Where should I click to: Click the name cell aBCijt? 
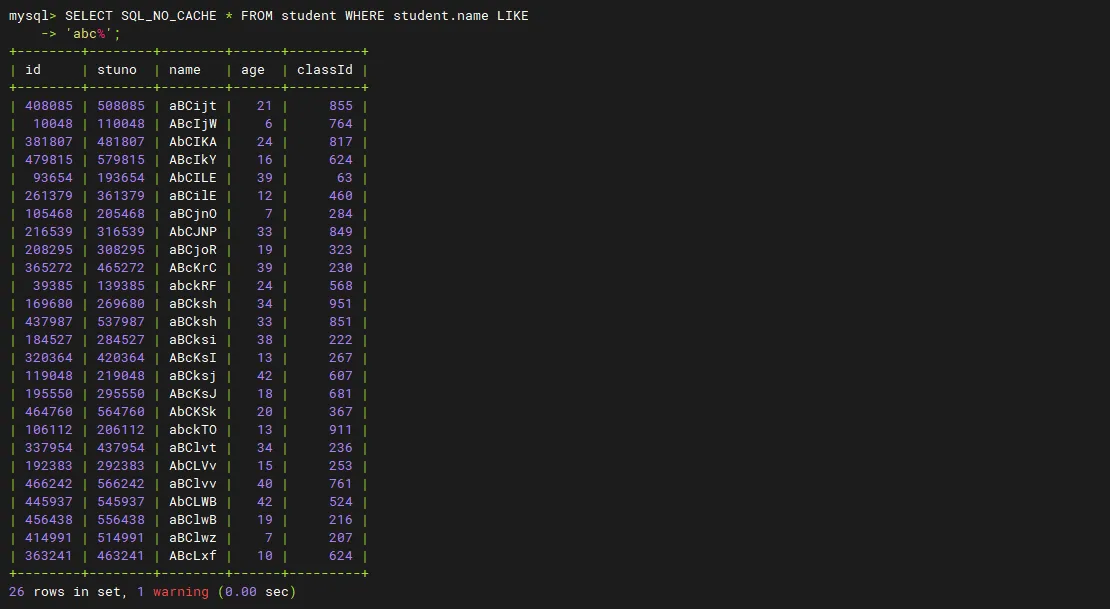pos(192,106)
